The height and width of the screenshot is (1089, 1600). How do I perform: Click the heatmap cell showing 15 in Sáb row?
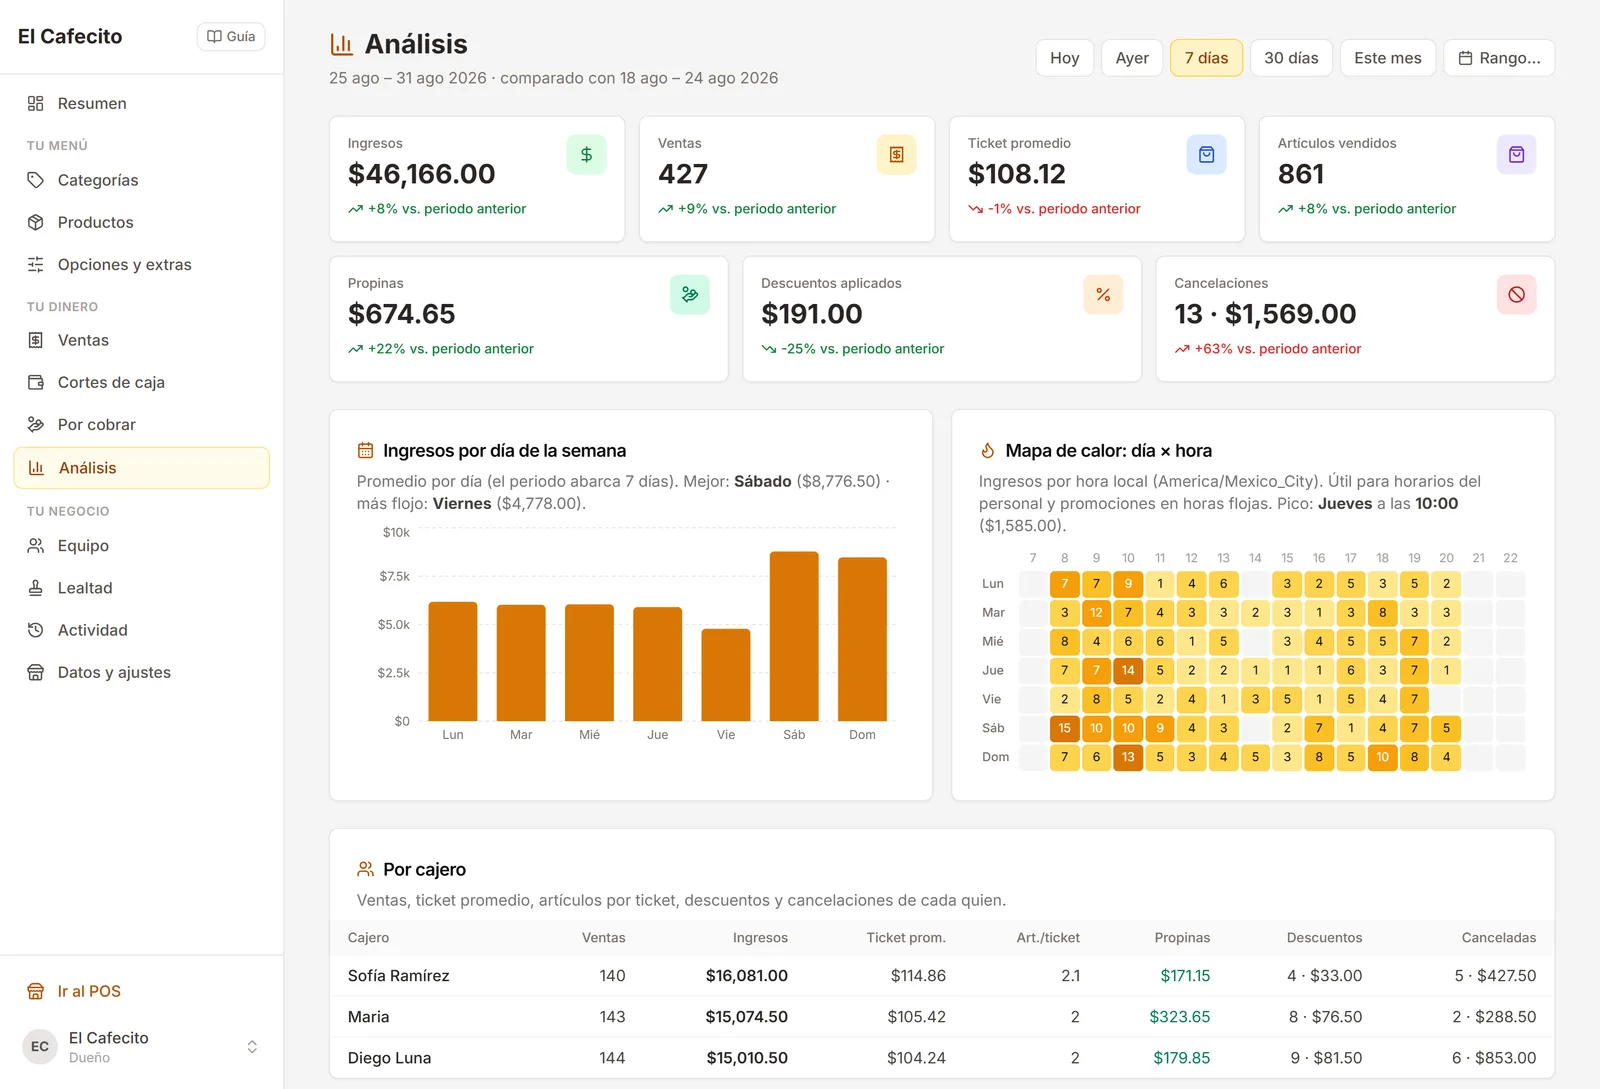coord(1064,728)
